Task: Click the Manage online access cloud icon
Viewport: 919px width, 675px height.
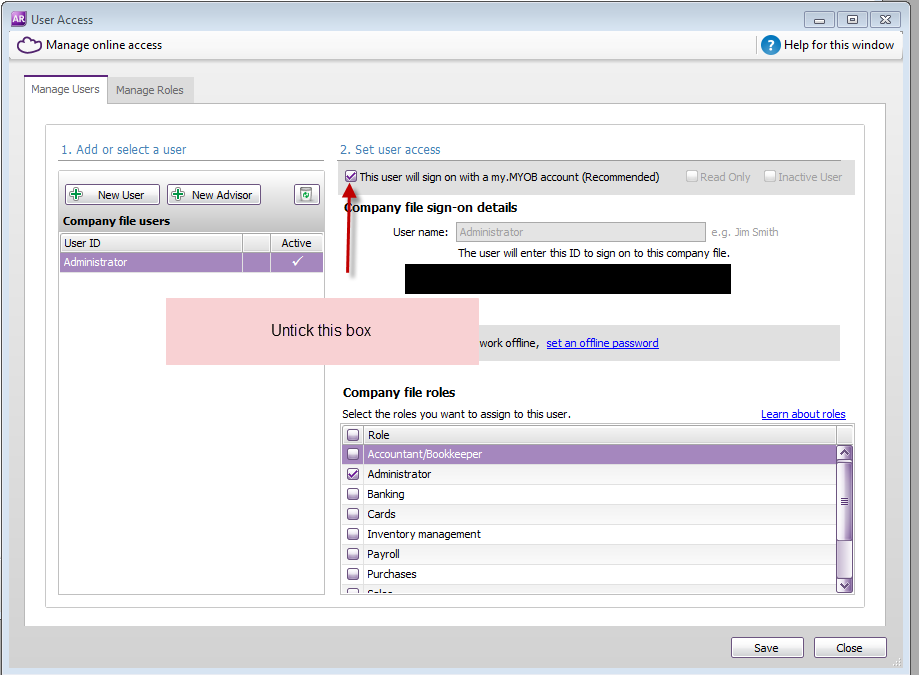Action: pyautogui.click(x=29, y=45)
